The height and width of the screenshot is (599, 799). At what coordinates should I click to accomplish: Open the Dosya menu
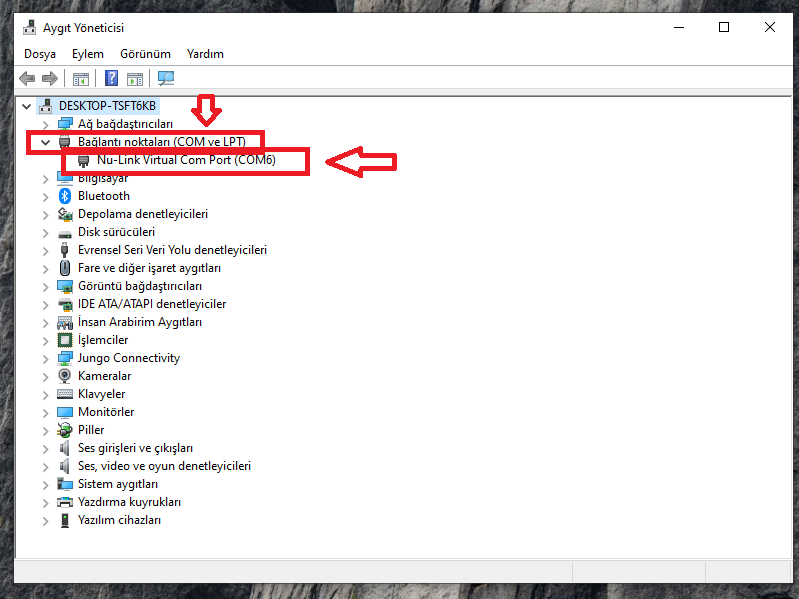[40, 54]
